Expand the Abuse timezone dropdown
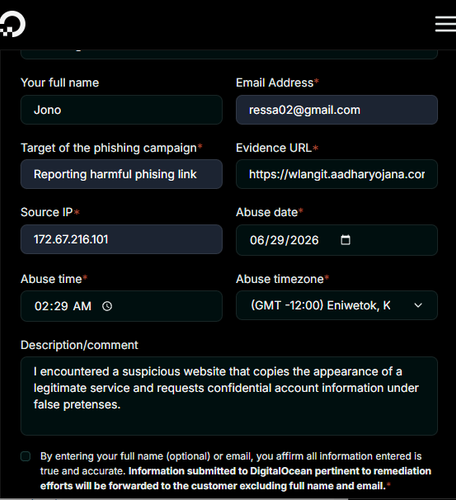This screenshot has width=456, height=500. 337,305
